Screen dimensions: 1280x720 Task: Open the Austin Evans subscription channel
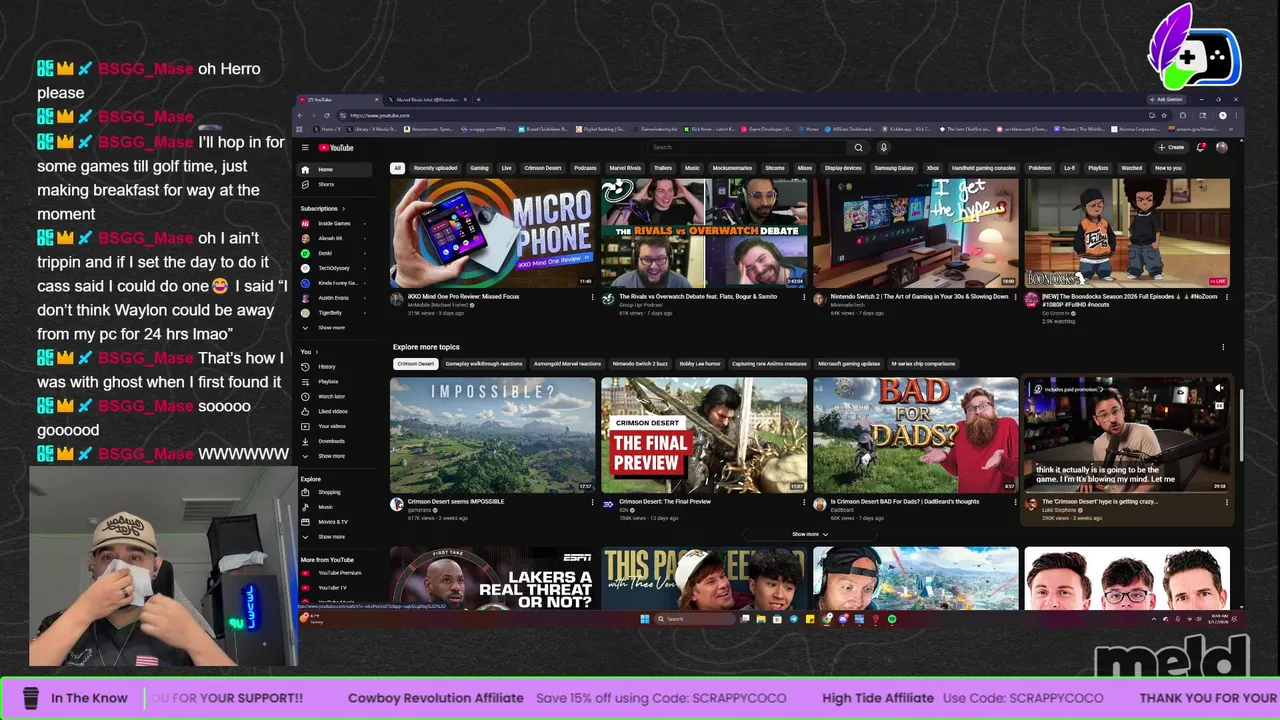point(335,298)
